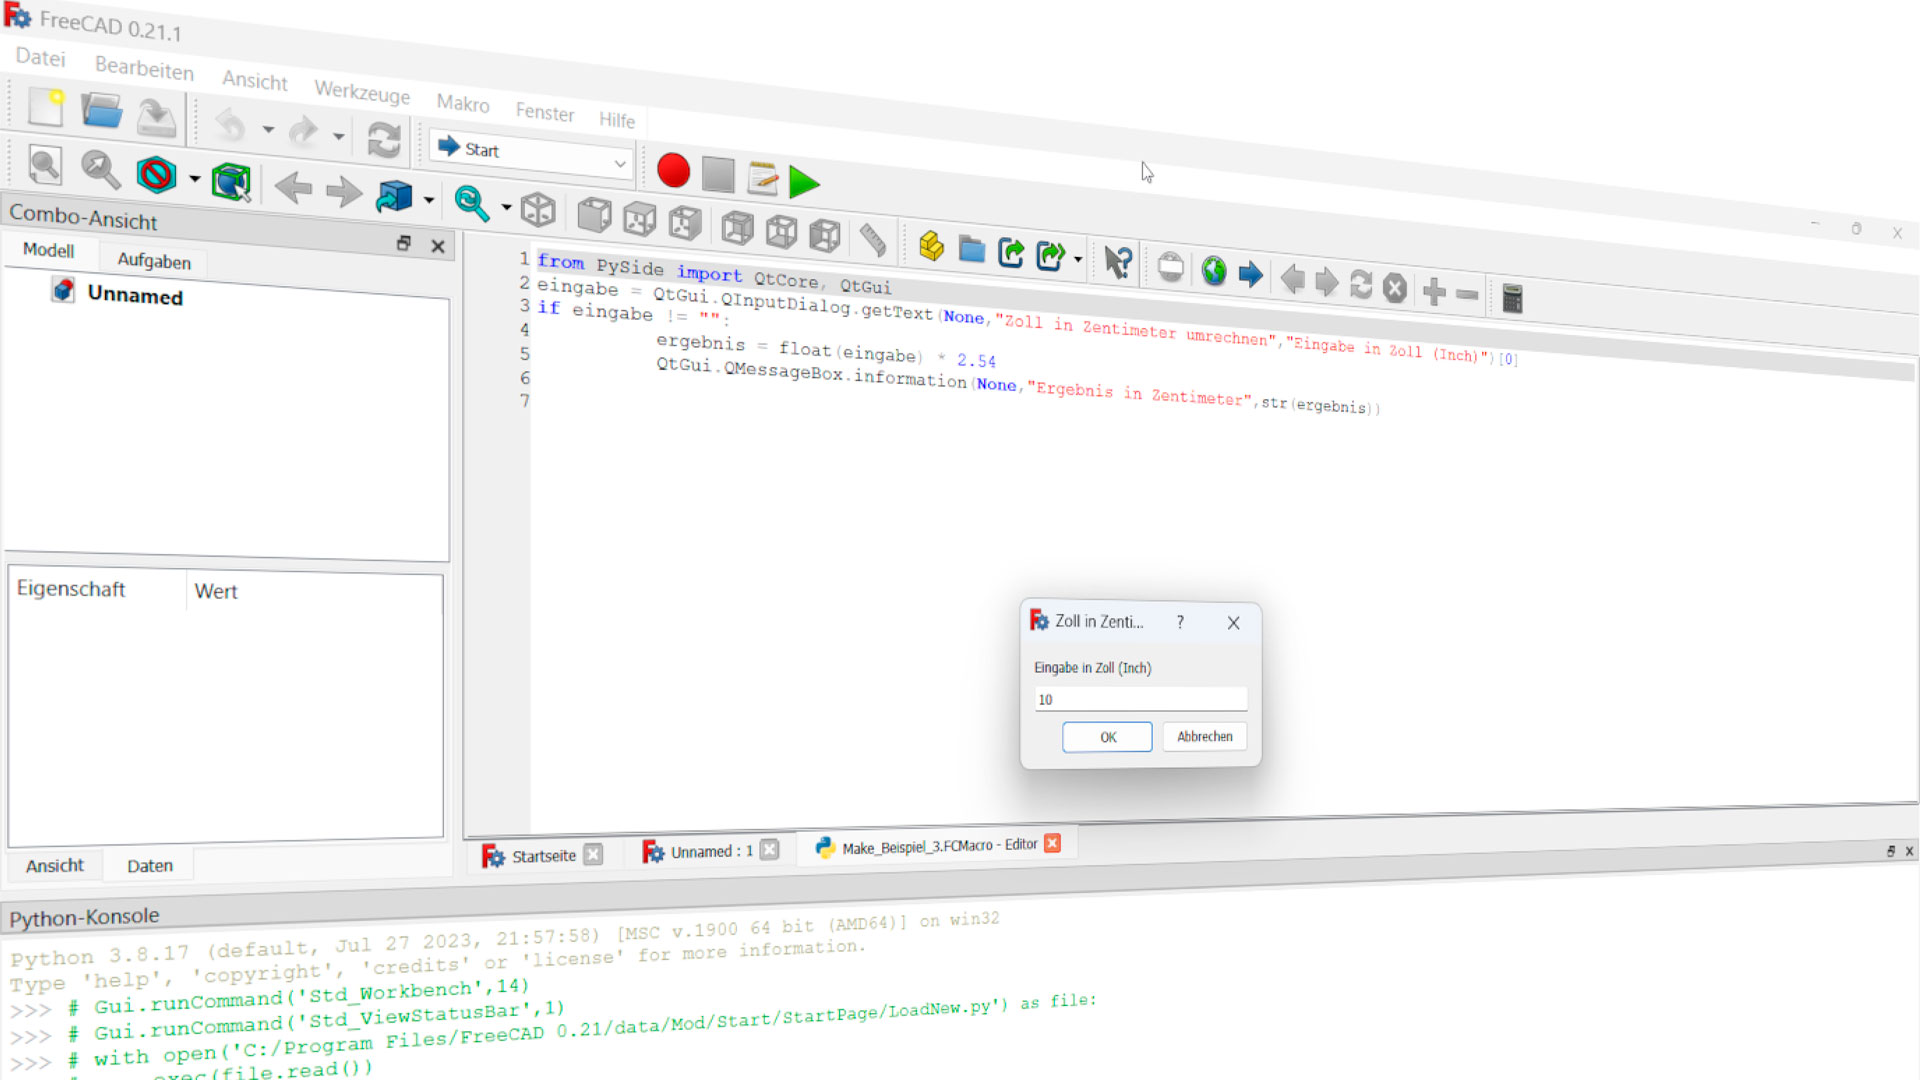The image size is (1920, 1080).
Task: Click the Eingabe in Zoll input field
Action: pyautogui.click(x=1140, y=699)
